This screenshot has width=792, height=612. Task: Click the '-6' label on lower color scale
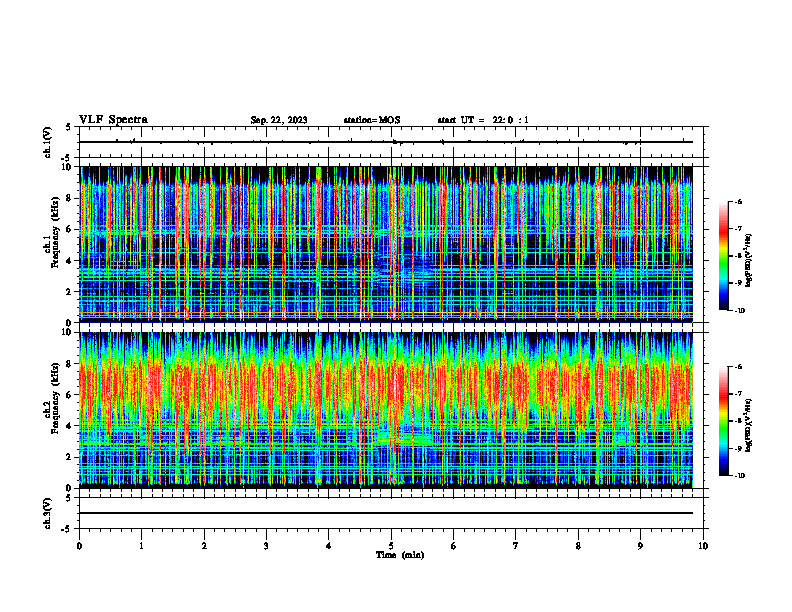[x=739, y=367]
